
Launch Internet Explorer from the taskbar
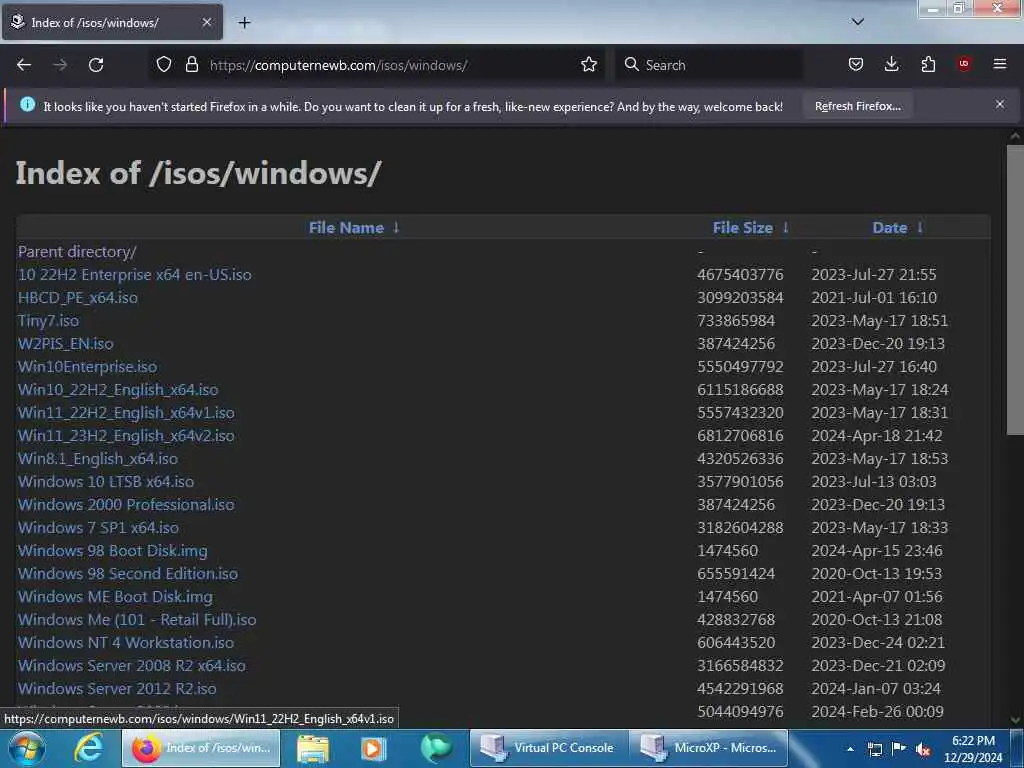point(88,748)
